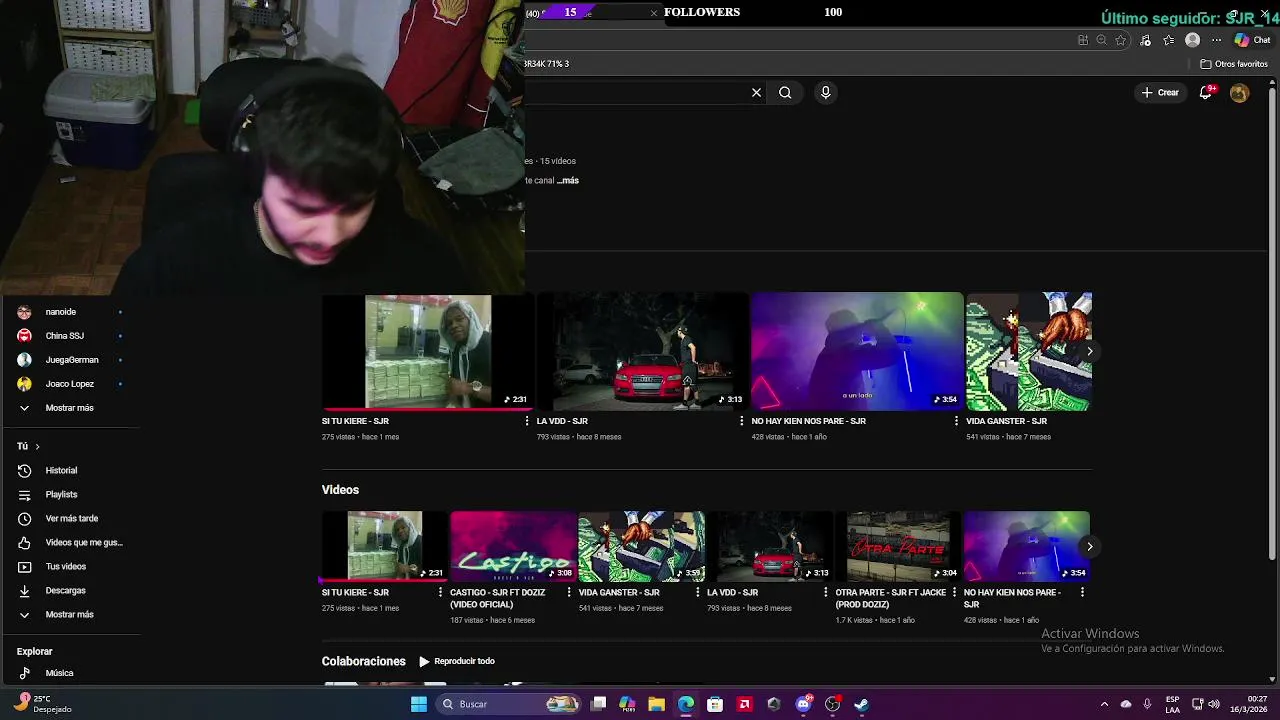Open options for CASTIGO - SJR FT DOZIZ
The height and width of the screenshot is (720, 1280).
569,592
